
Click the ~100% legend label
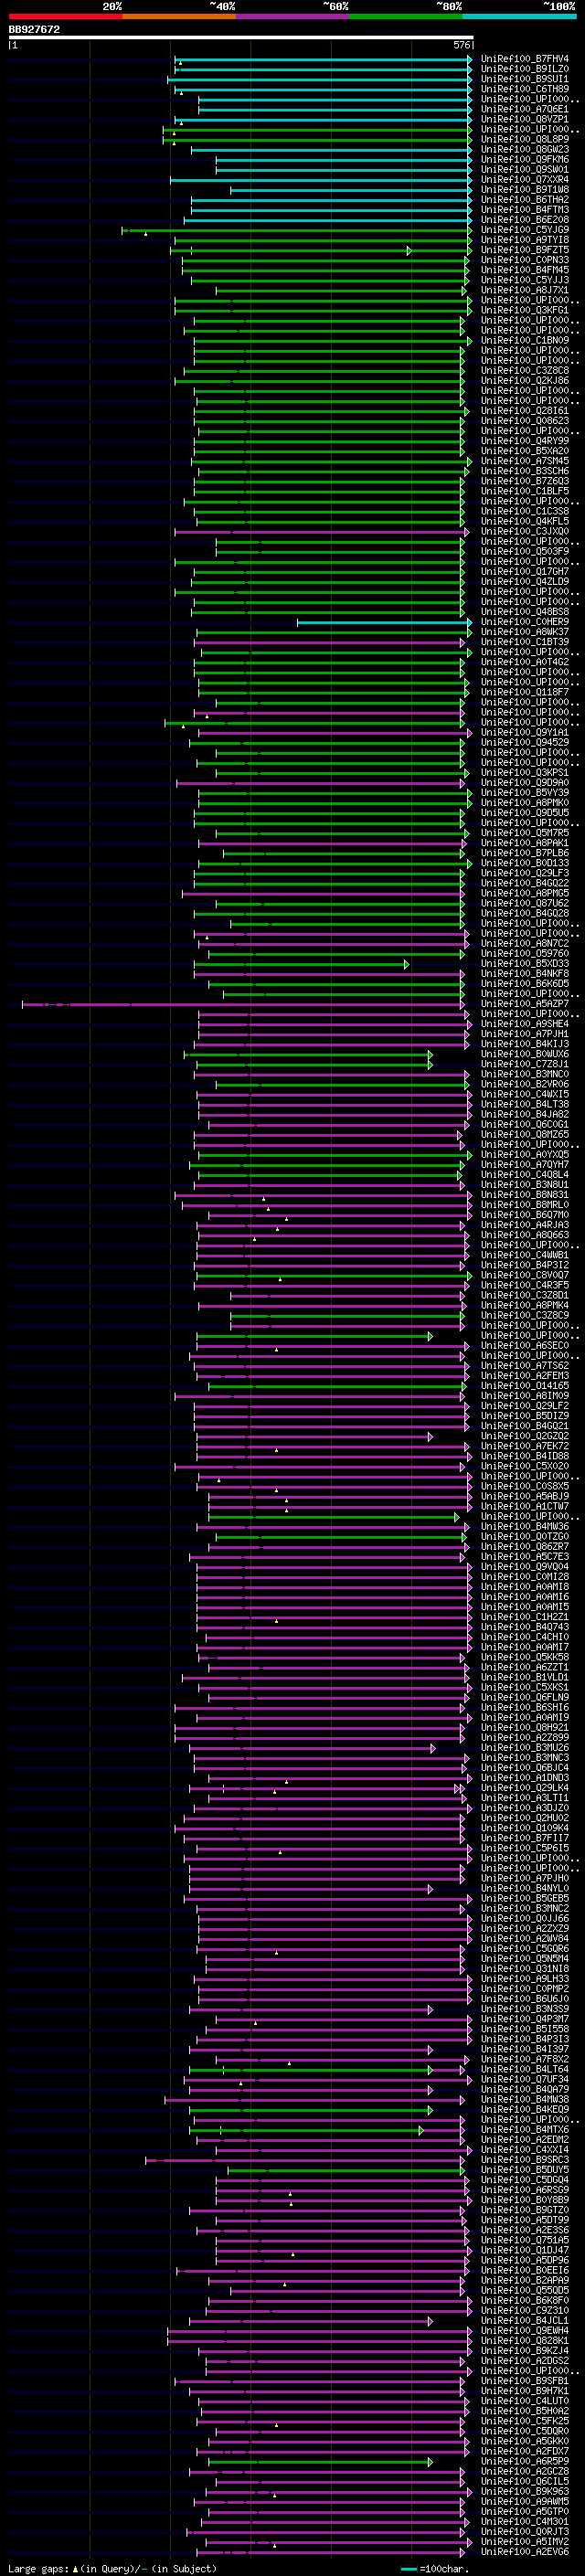[559, 6]
